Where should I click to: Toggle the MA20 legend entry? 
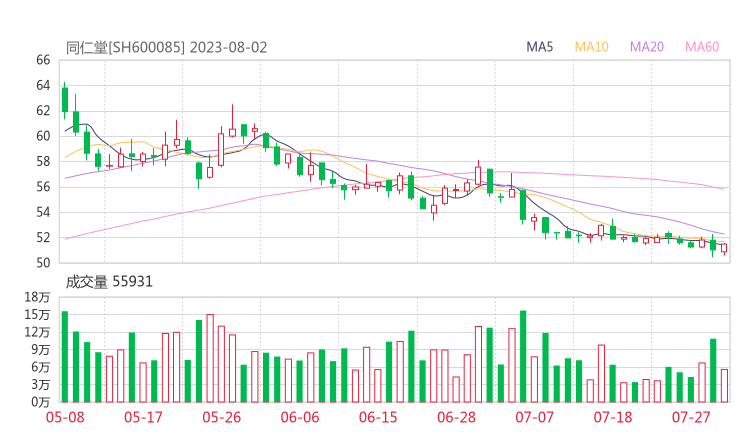[646, 47]
